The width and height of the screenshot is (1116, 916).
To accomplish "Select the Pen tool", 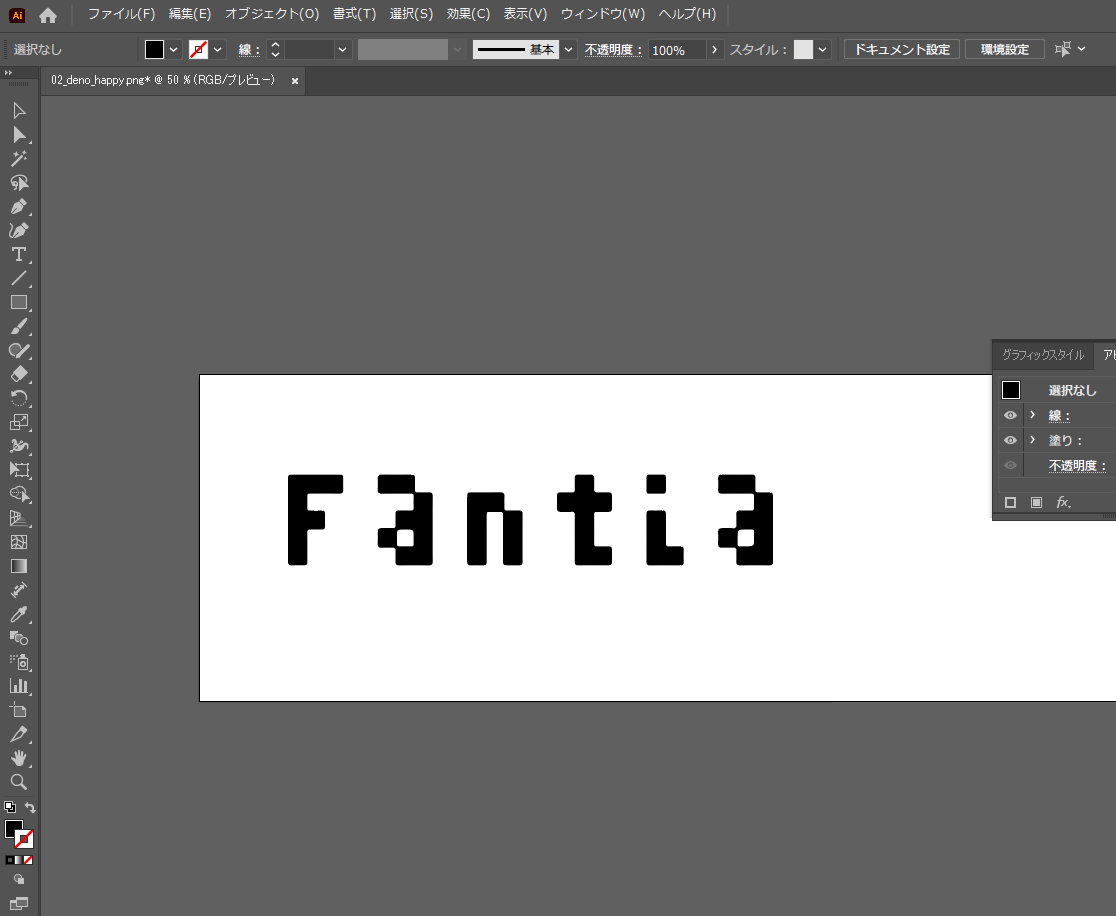I will point(19,206).
